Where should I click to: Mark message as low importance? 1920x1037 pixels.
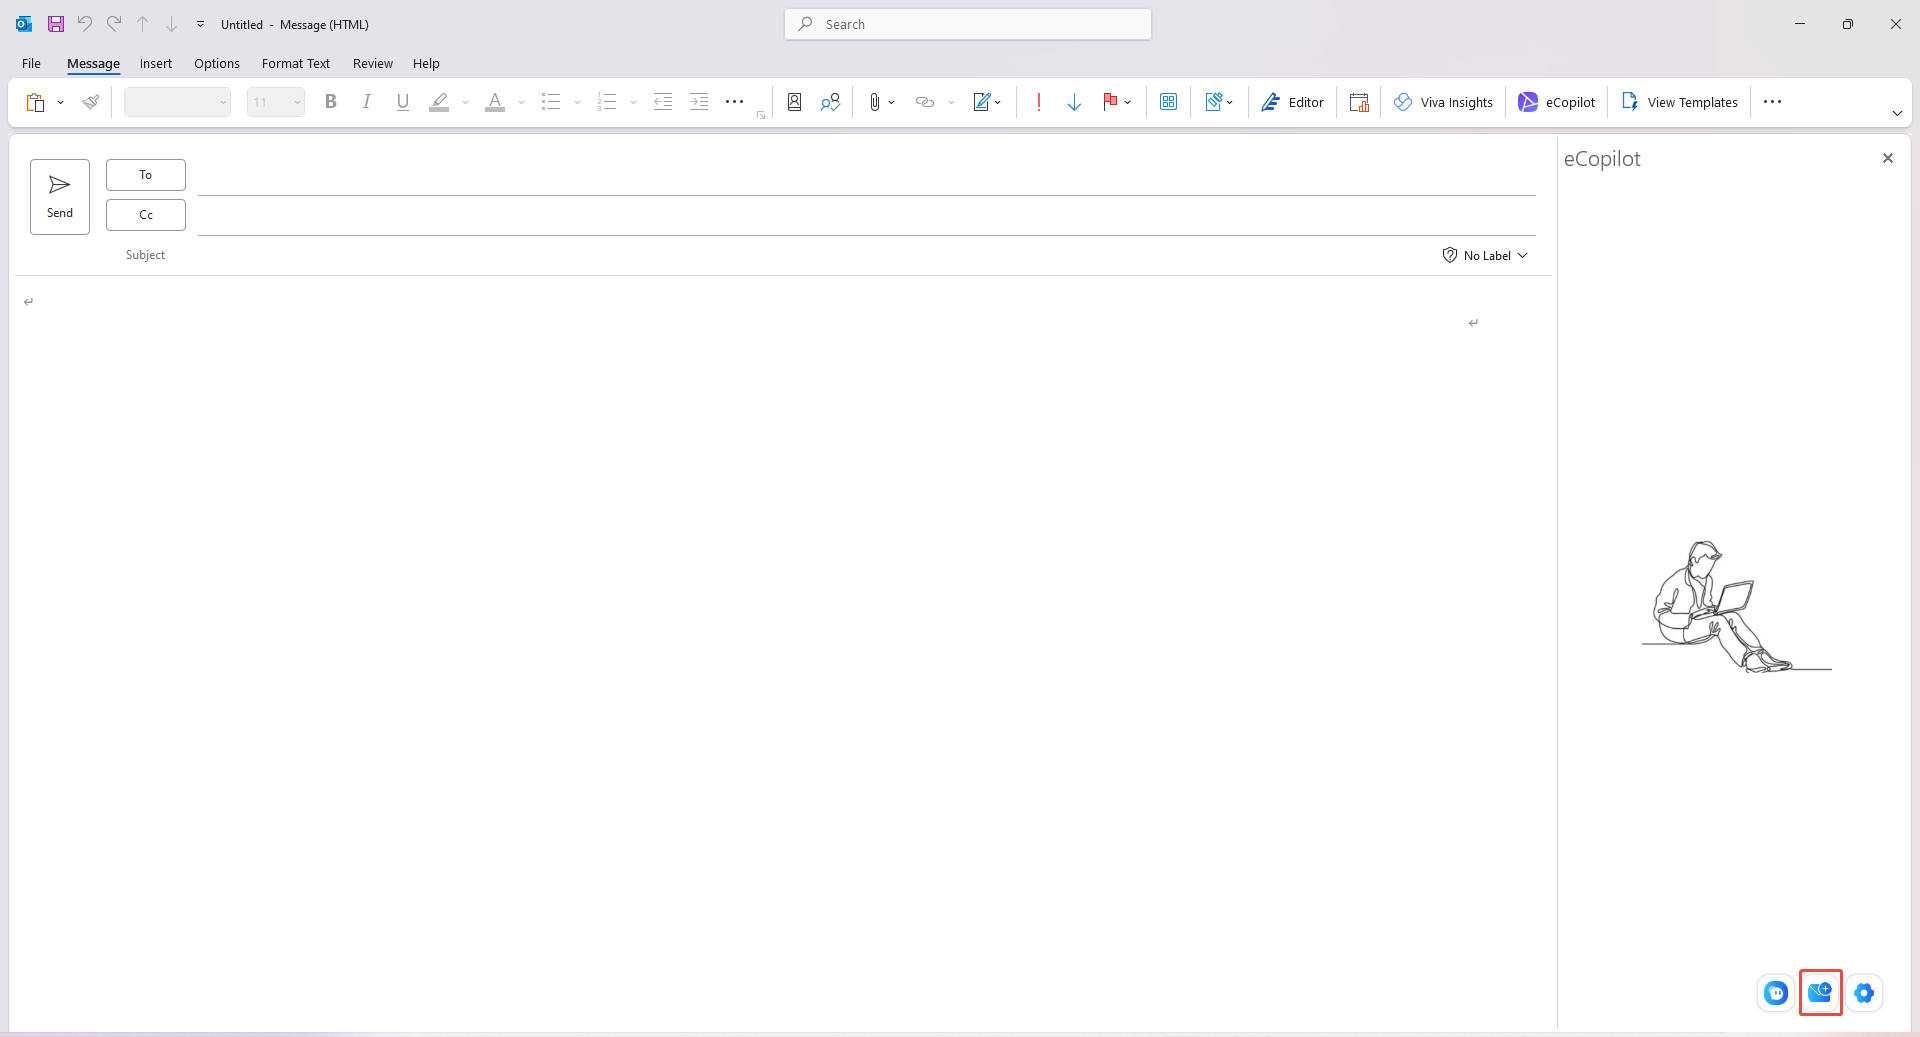pyautogui.click(x=1074, y=102)
